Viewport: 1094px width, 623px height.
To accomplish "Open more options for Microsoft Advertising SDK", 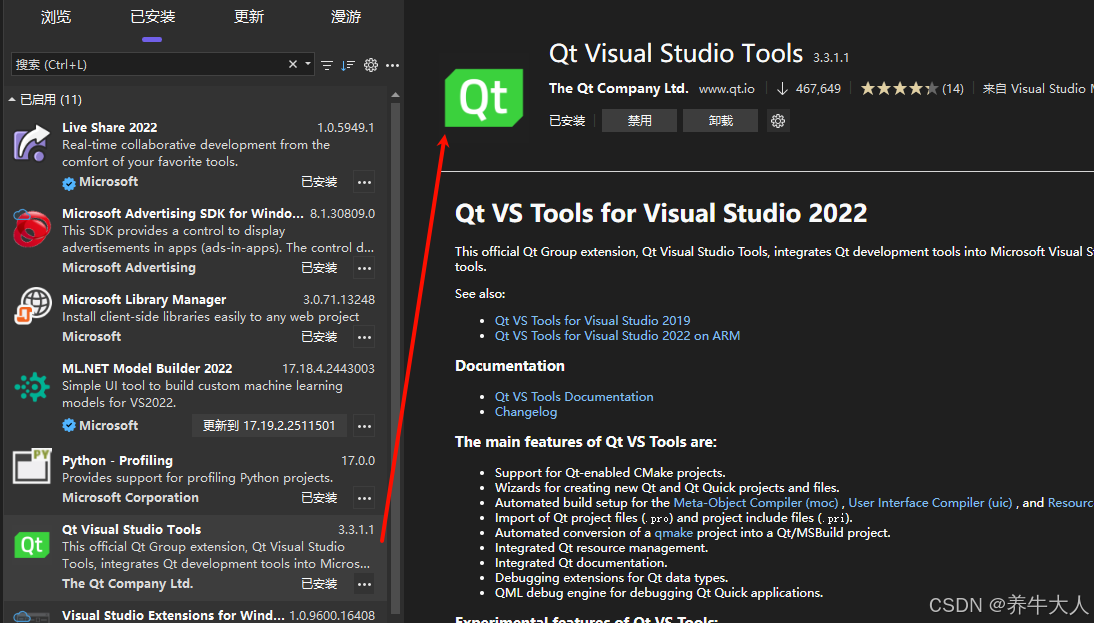I will pyautogui.click(x=364, y=268).
